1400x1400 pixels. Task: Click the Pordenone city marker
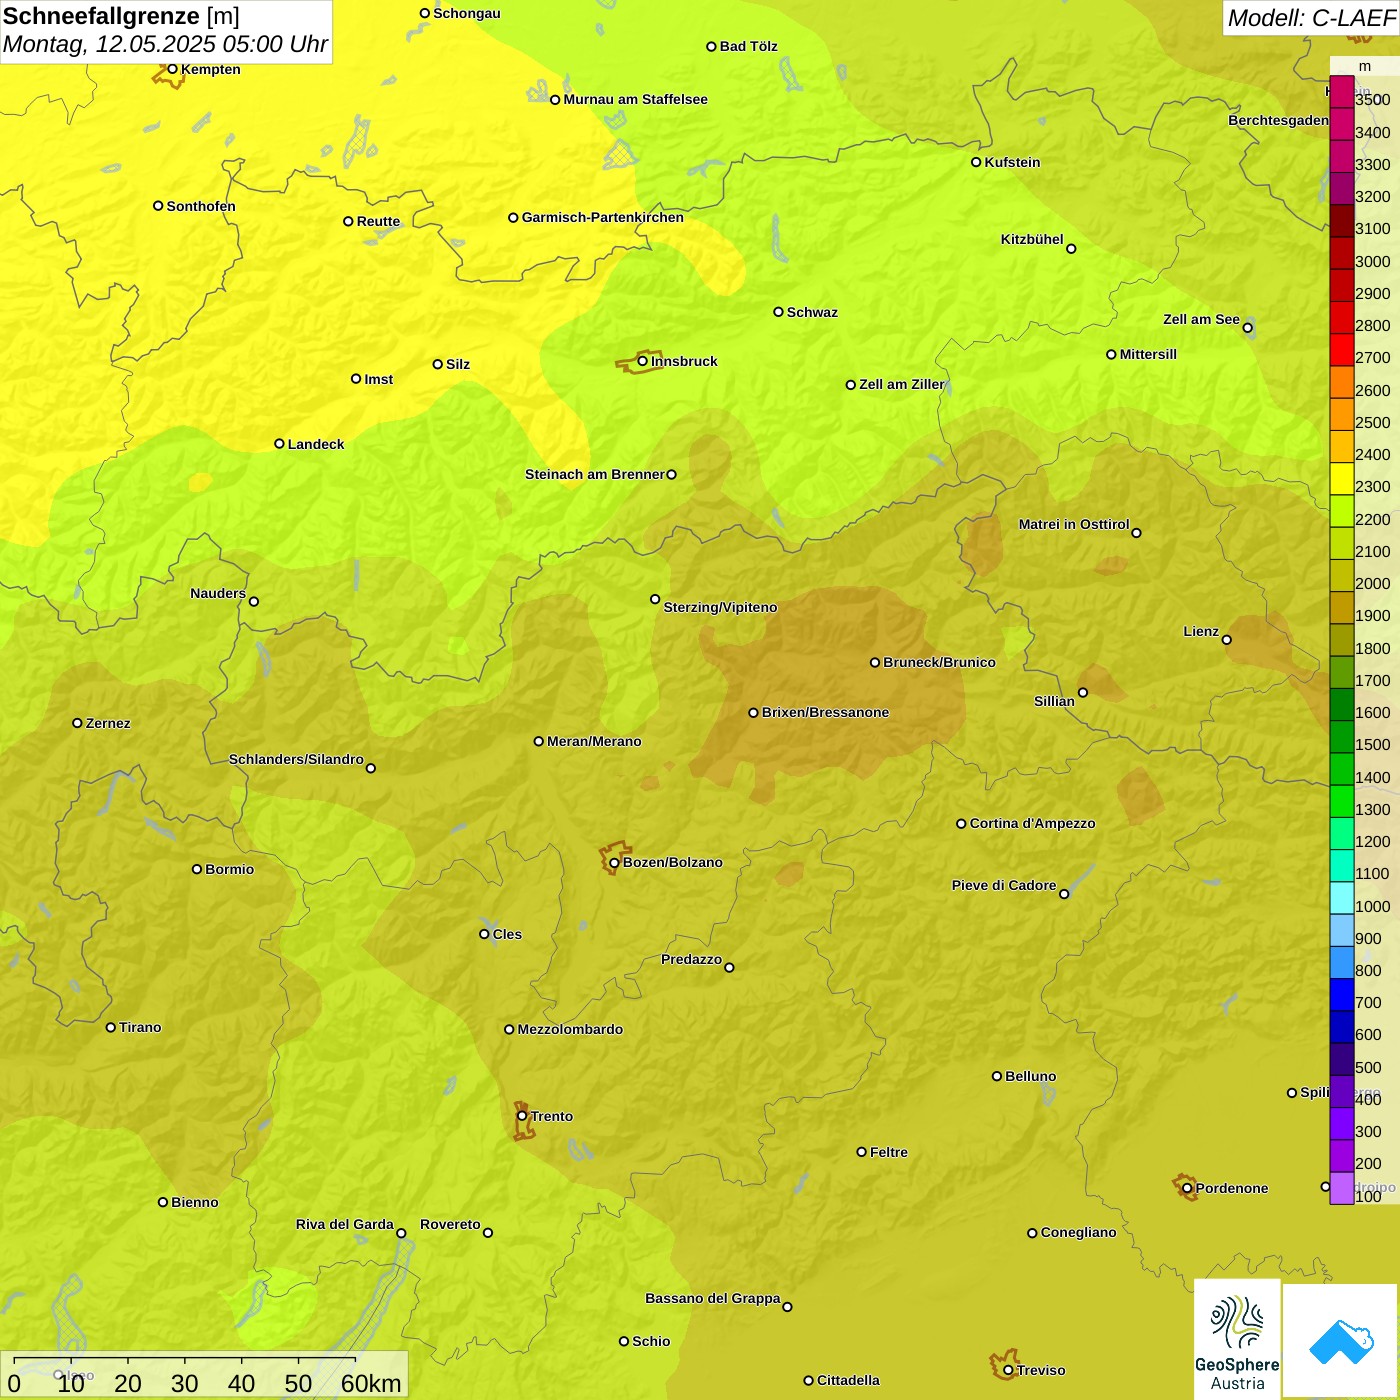[x=1187, y=1188]
